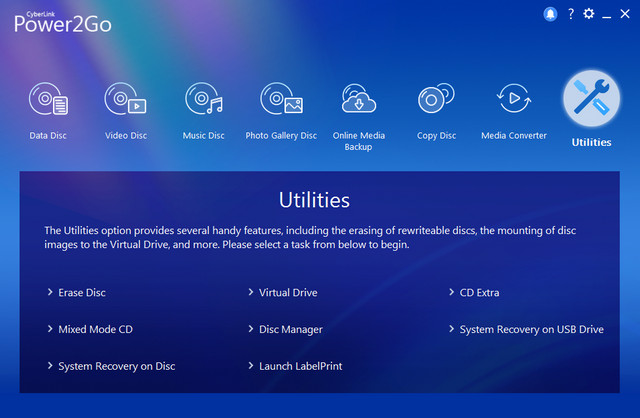The width and height of the screenshot is (640, 418).
Task: Open the Media Converter icon
Action: [514, 98]
